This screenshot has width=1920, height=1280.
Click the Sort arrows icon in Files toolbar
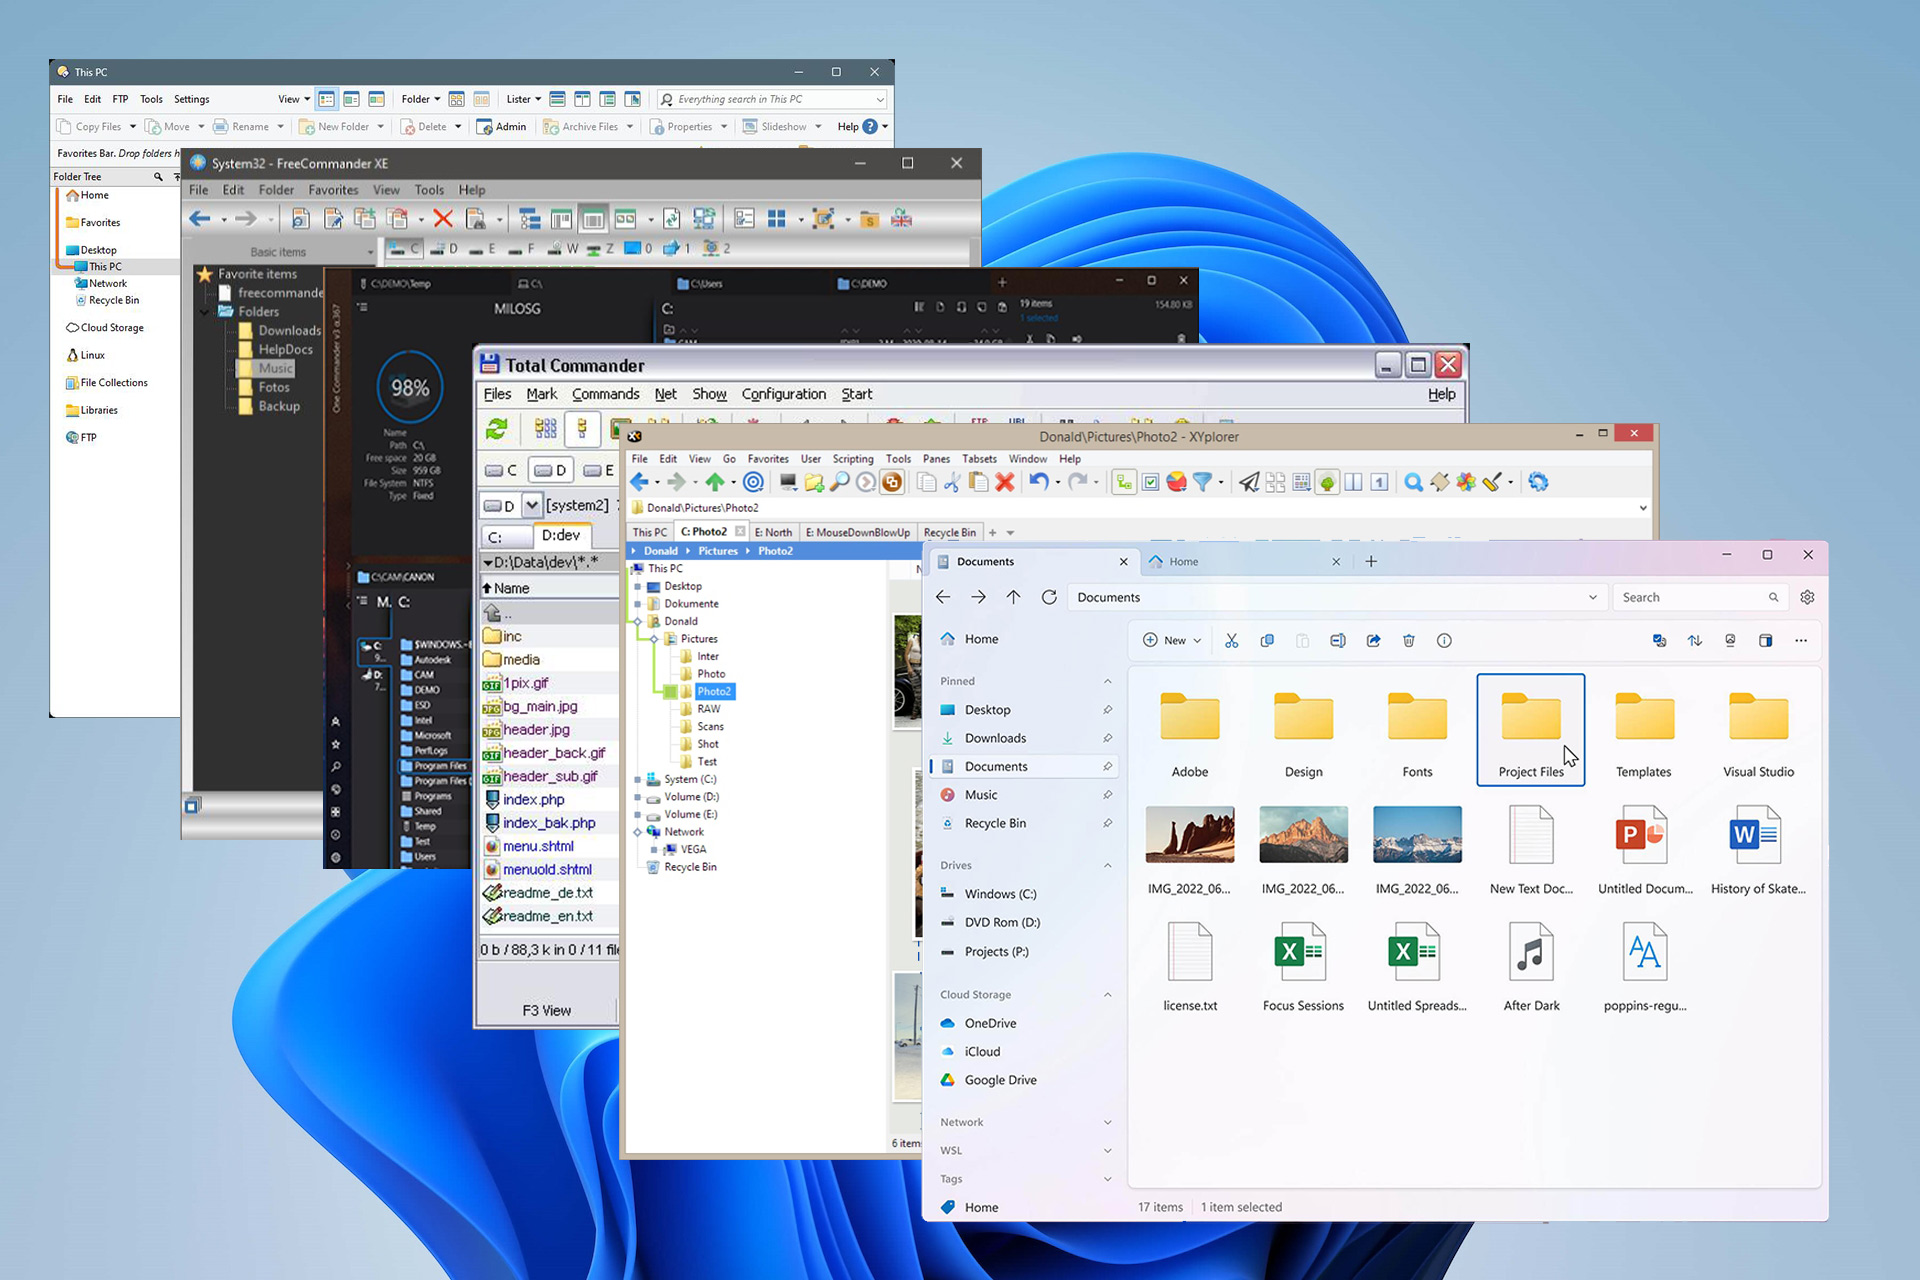pyautogui.click(x=1695, y=641)
